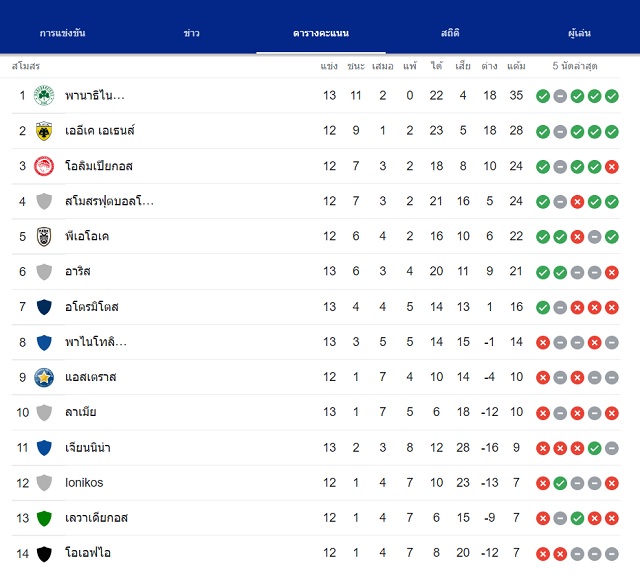The image size is (640, 576).
Task: Open the สถิติ tab
Action: pyautogui.click(x=450, y=33)
